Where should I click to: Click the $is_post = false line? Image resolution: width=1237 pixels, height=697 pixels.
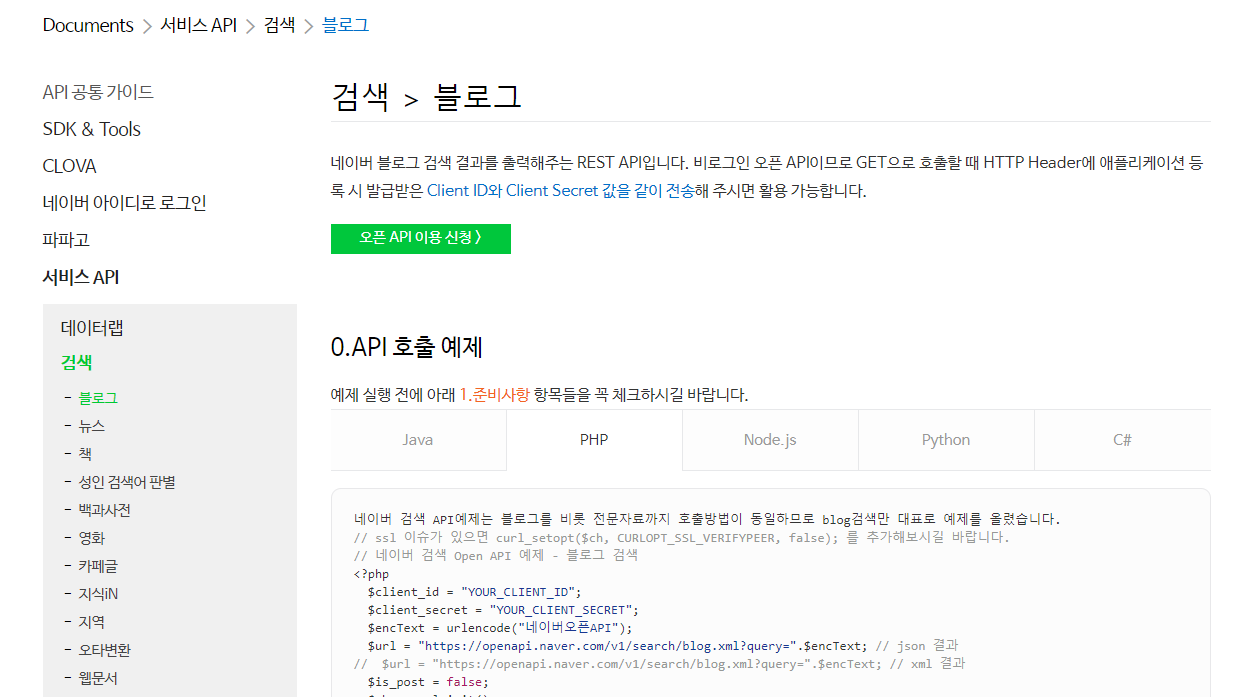coord(428,682)
